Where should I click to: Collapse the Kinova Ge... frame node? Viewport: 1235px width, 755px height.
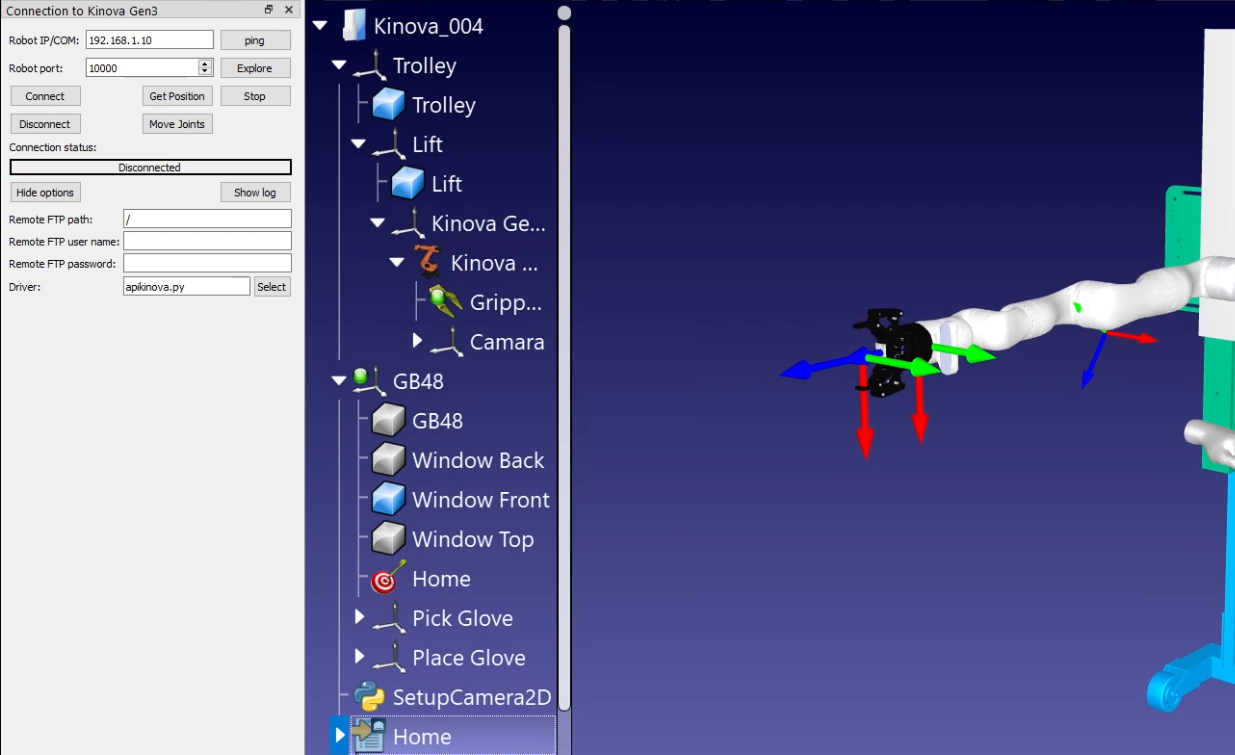coord(378,223)
